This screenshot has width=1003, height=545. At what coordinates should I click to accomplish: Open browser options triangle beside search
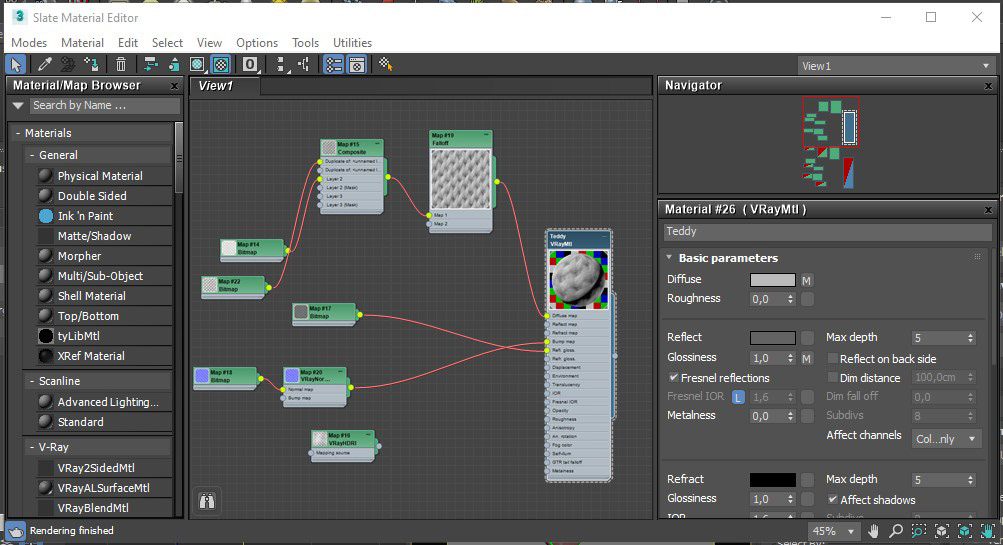pos(18,106)
